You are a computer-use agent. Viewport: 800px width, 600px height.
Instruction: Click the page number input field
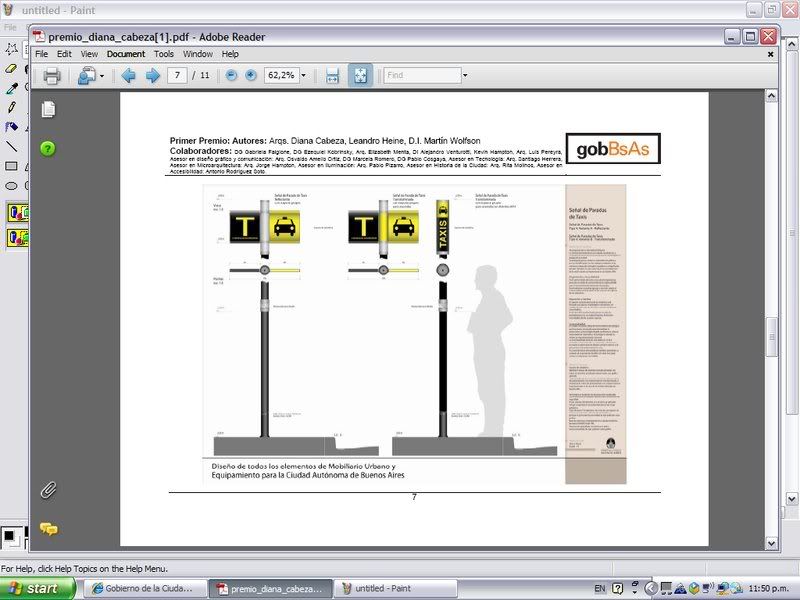point(179,76)
